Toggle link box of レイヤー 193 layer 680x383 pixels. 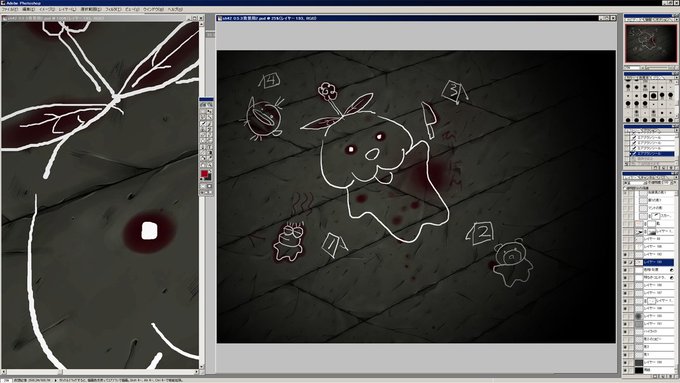pyautogui.click(x=631, y=262)
